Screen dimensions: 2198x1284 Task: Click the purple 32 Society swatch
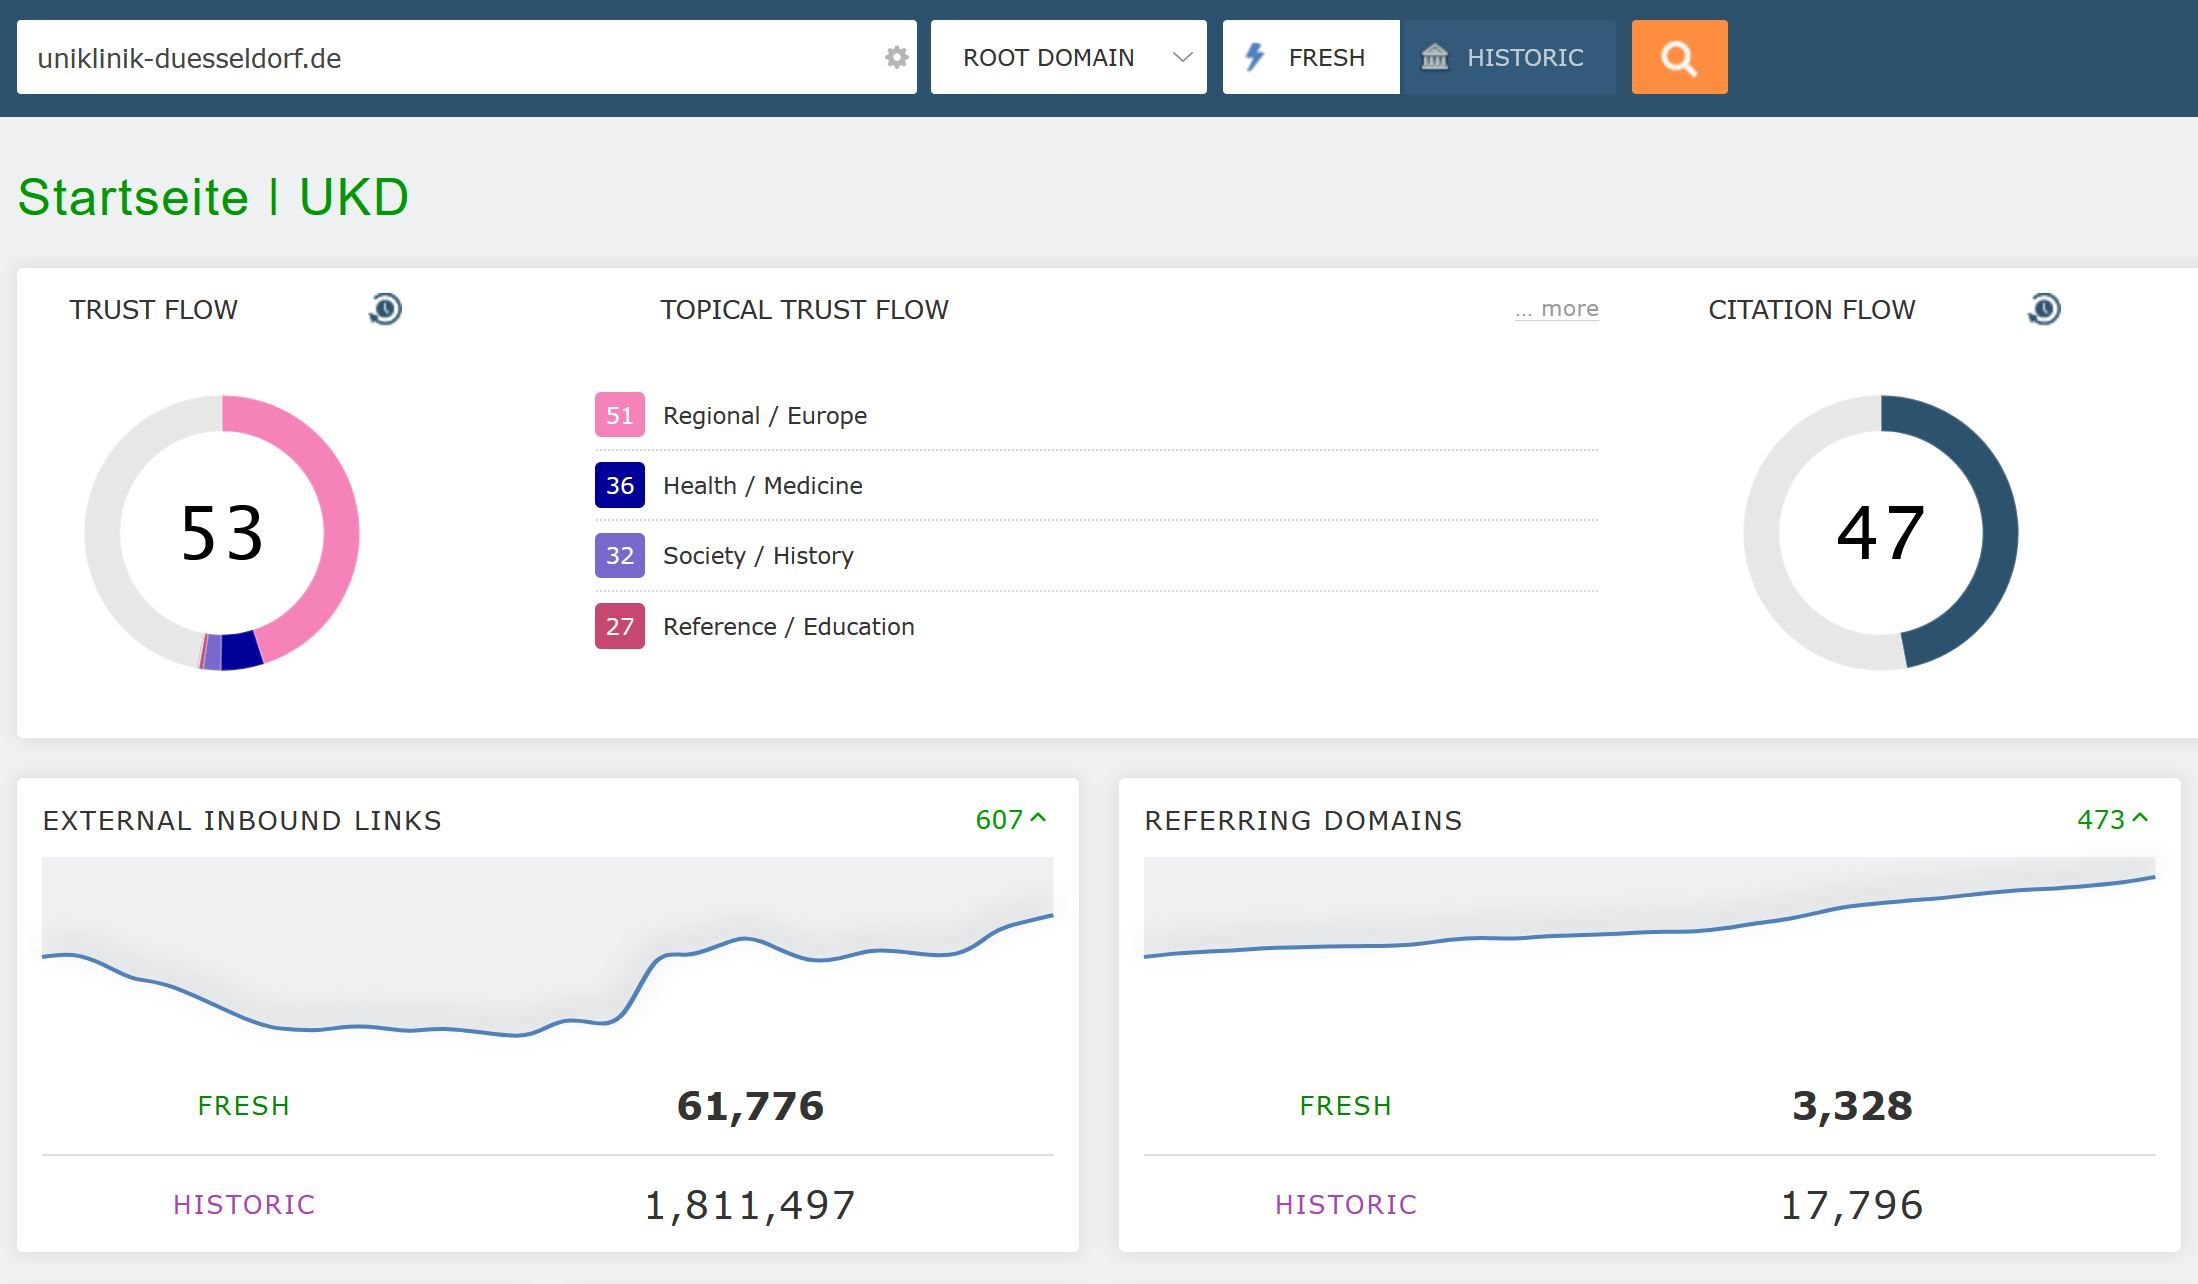click(x=620, y=555)
